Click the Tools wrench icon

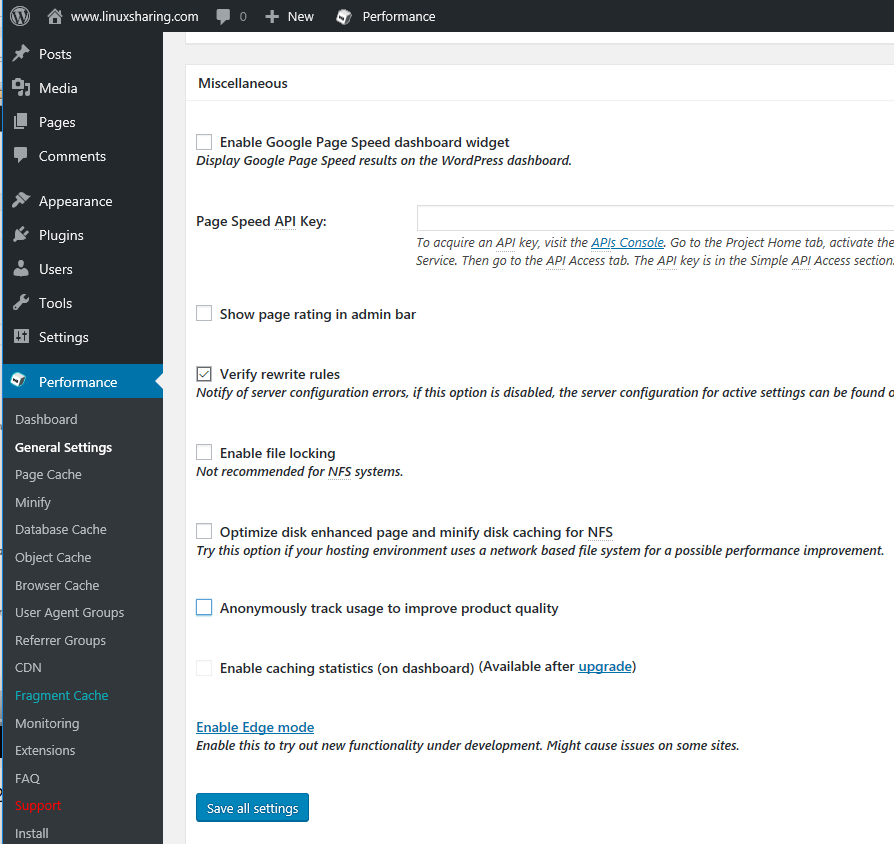[21, 303]
